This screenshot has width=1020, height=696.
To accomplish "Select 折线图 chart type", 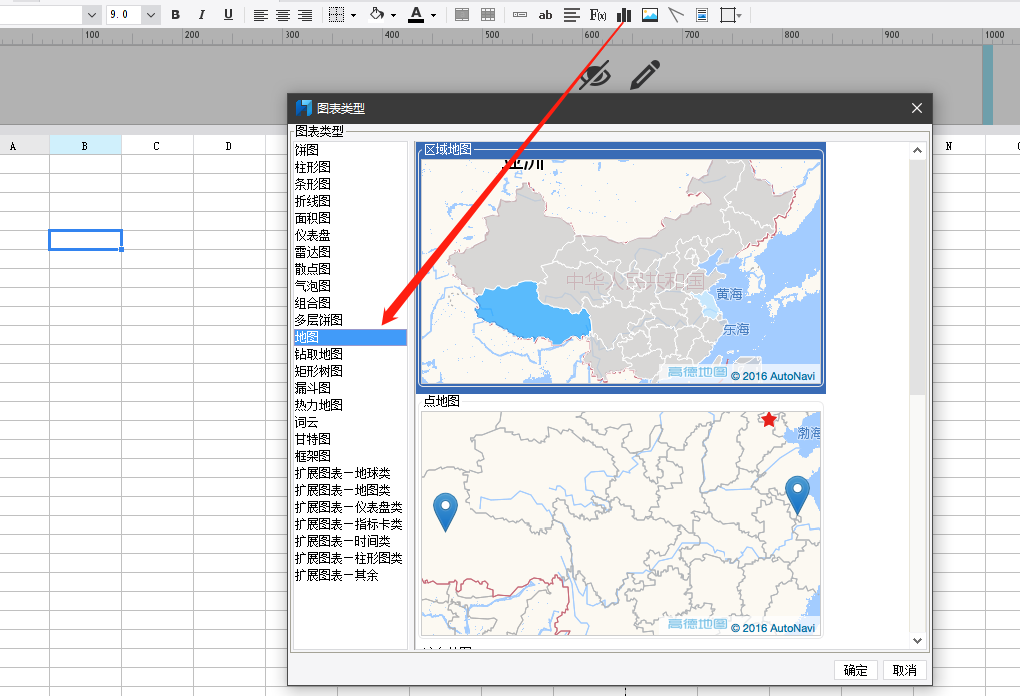I will [350, 201].
